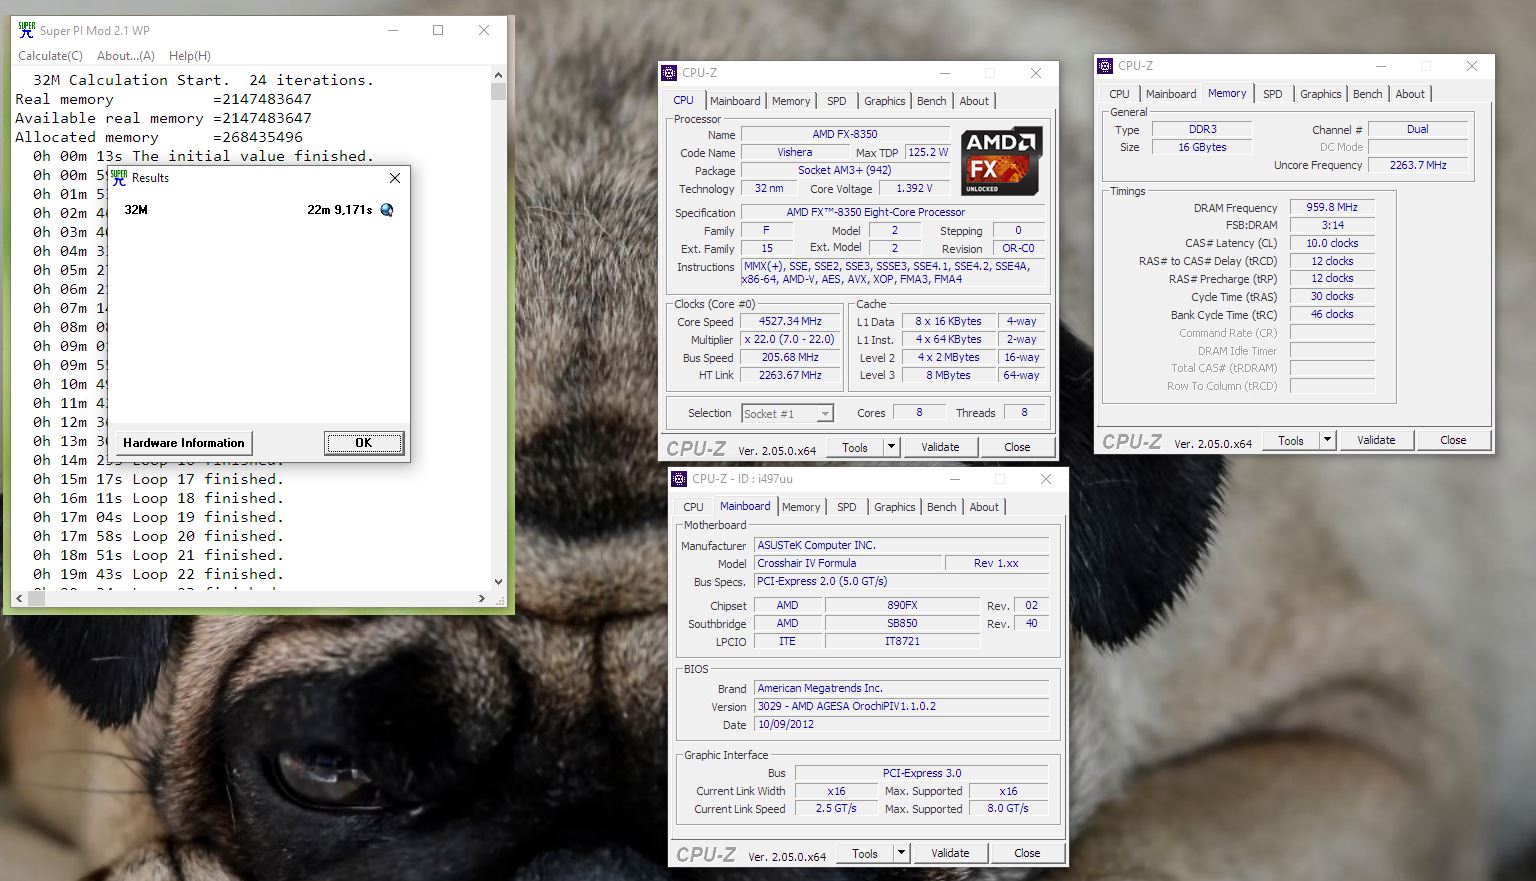The height and width of the screenshot is (881, 1536).
Task: Click Tools button in CPU window
Action: click(855, 447)
